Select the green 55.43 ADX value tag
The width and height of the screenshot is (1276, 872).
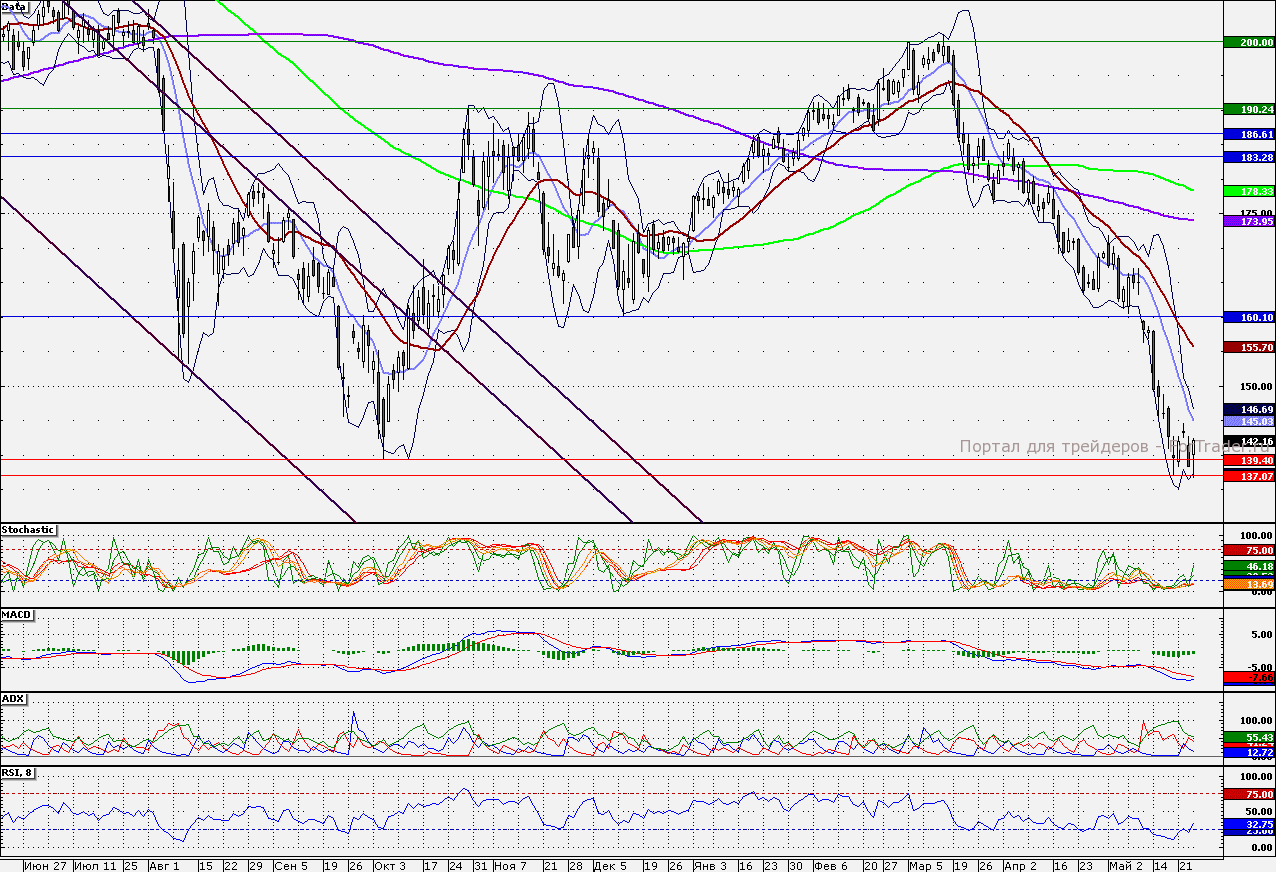click(x=1249, y=737)
